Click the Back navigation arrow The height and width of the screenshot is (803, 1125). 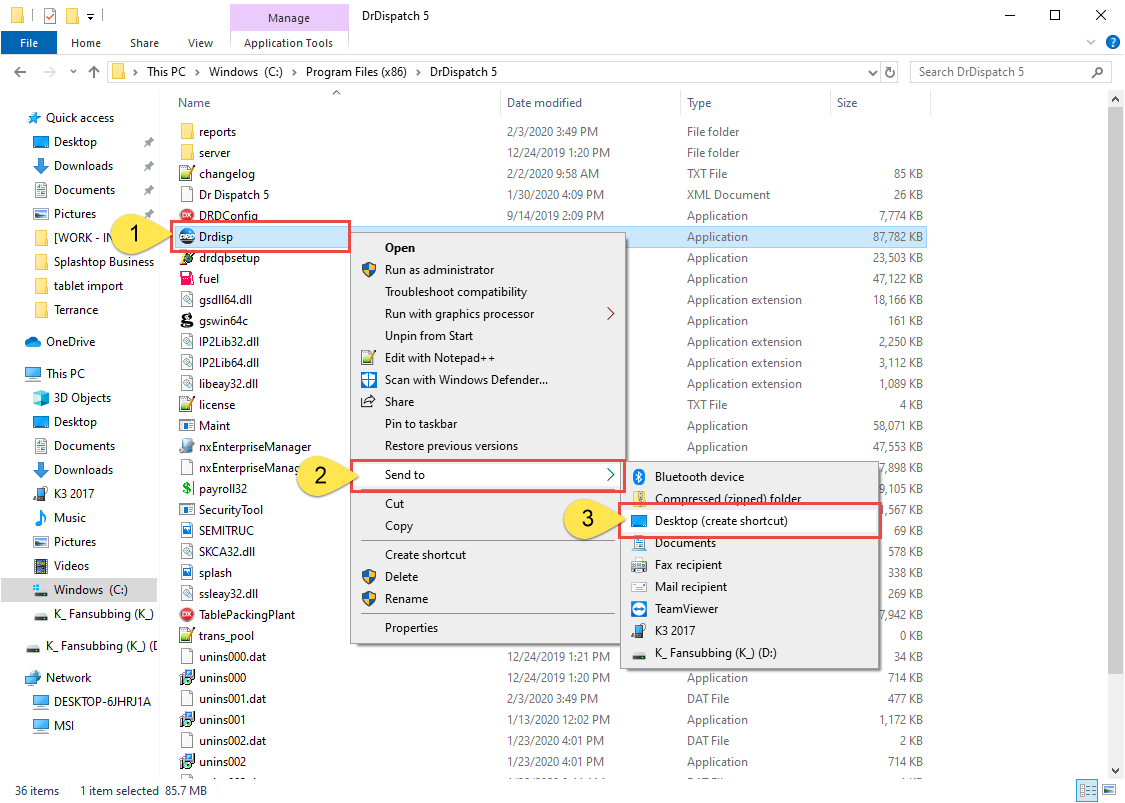(20, 72)
